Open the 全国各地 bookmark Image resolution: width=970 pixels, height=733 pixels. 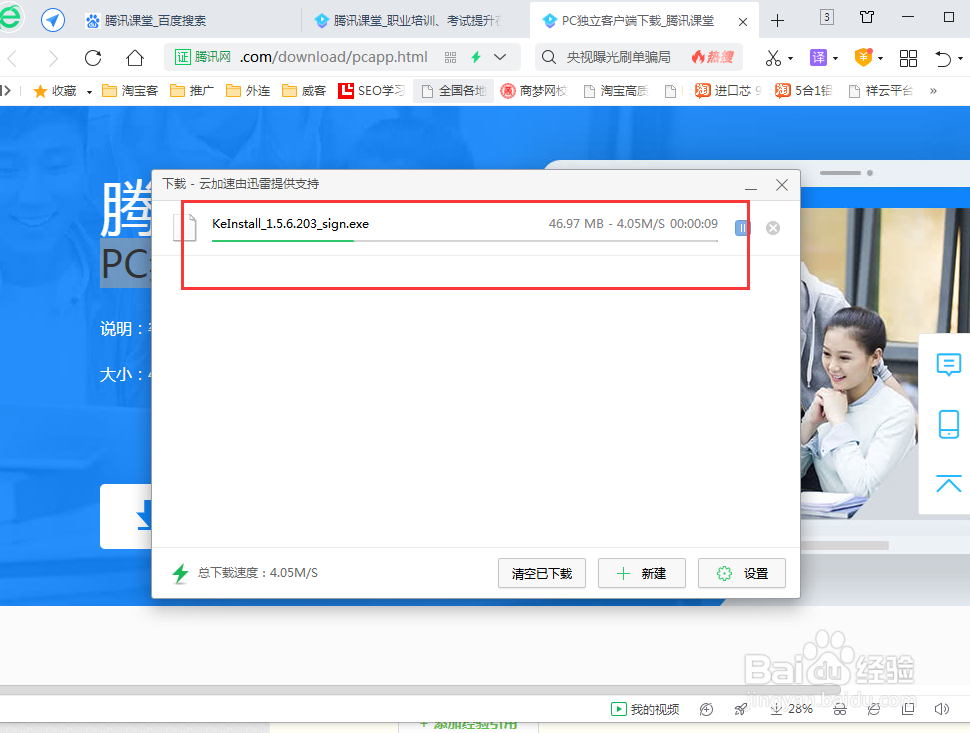pyautogui.click(x=453, y=91)
